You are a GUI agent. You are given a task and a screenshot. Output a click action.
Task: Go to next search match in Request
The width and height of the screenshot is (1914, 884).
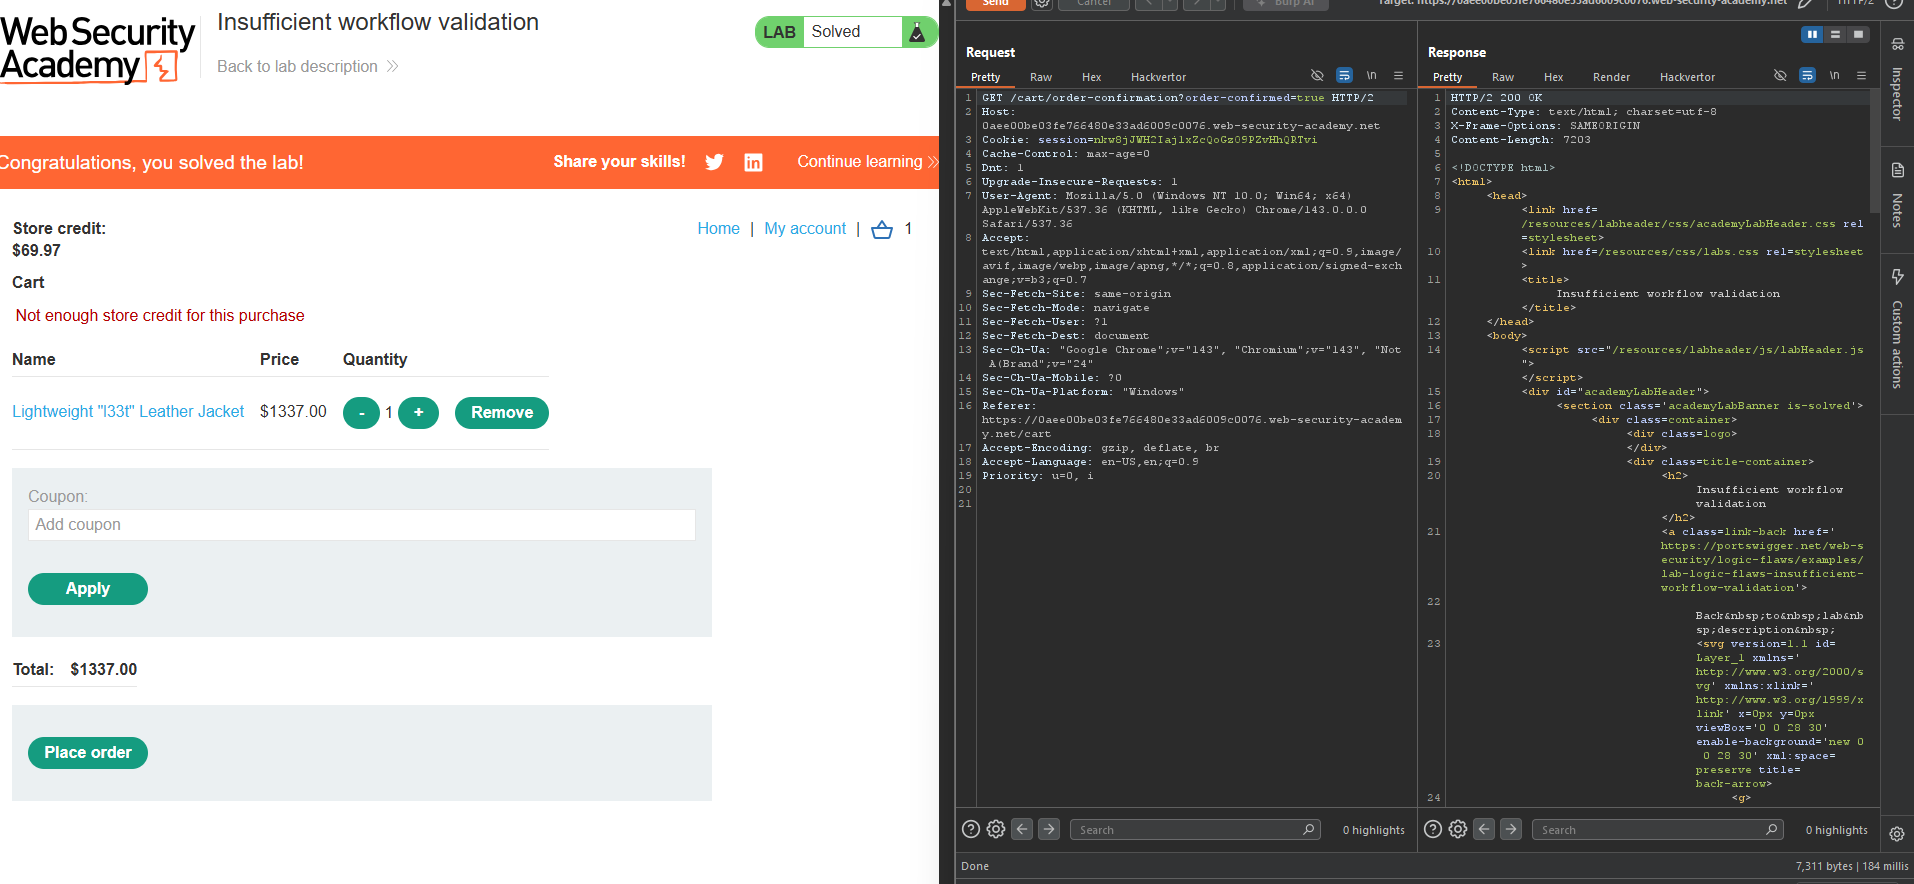click(1049, 829)
